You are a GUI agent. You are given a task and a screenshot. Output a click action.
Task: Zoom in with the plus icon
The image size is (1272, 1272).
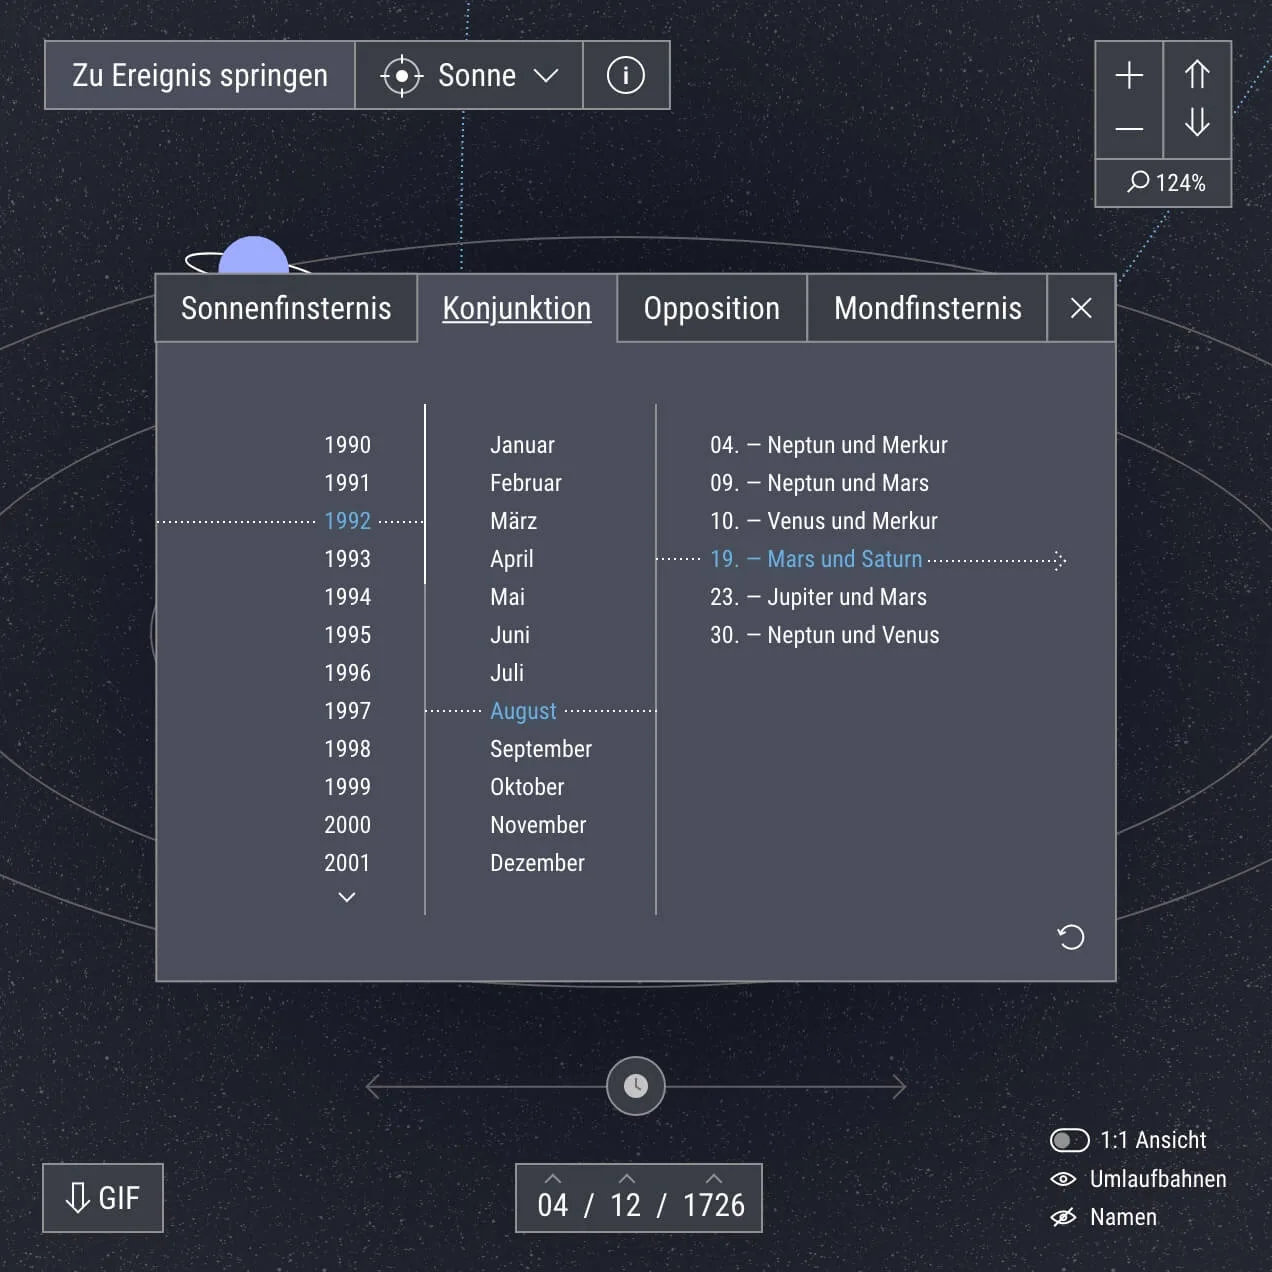coord(1129,75)
